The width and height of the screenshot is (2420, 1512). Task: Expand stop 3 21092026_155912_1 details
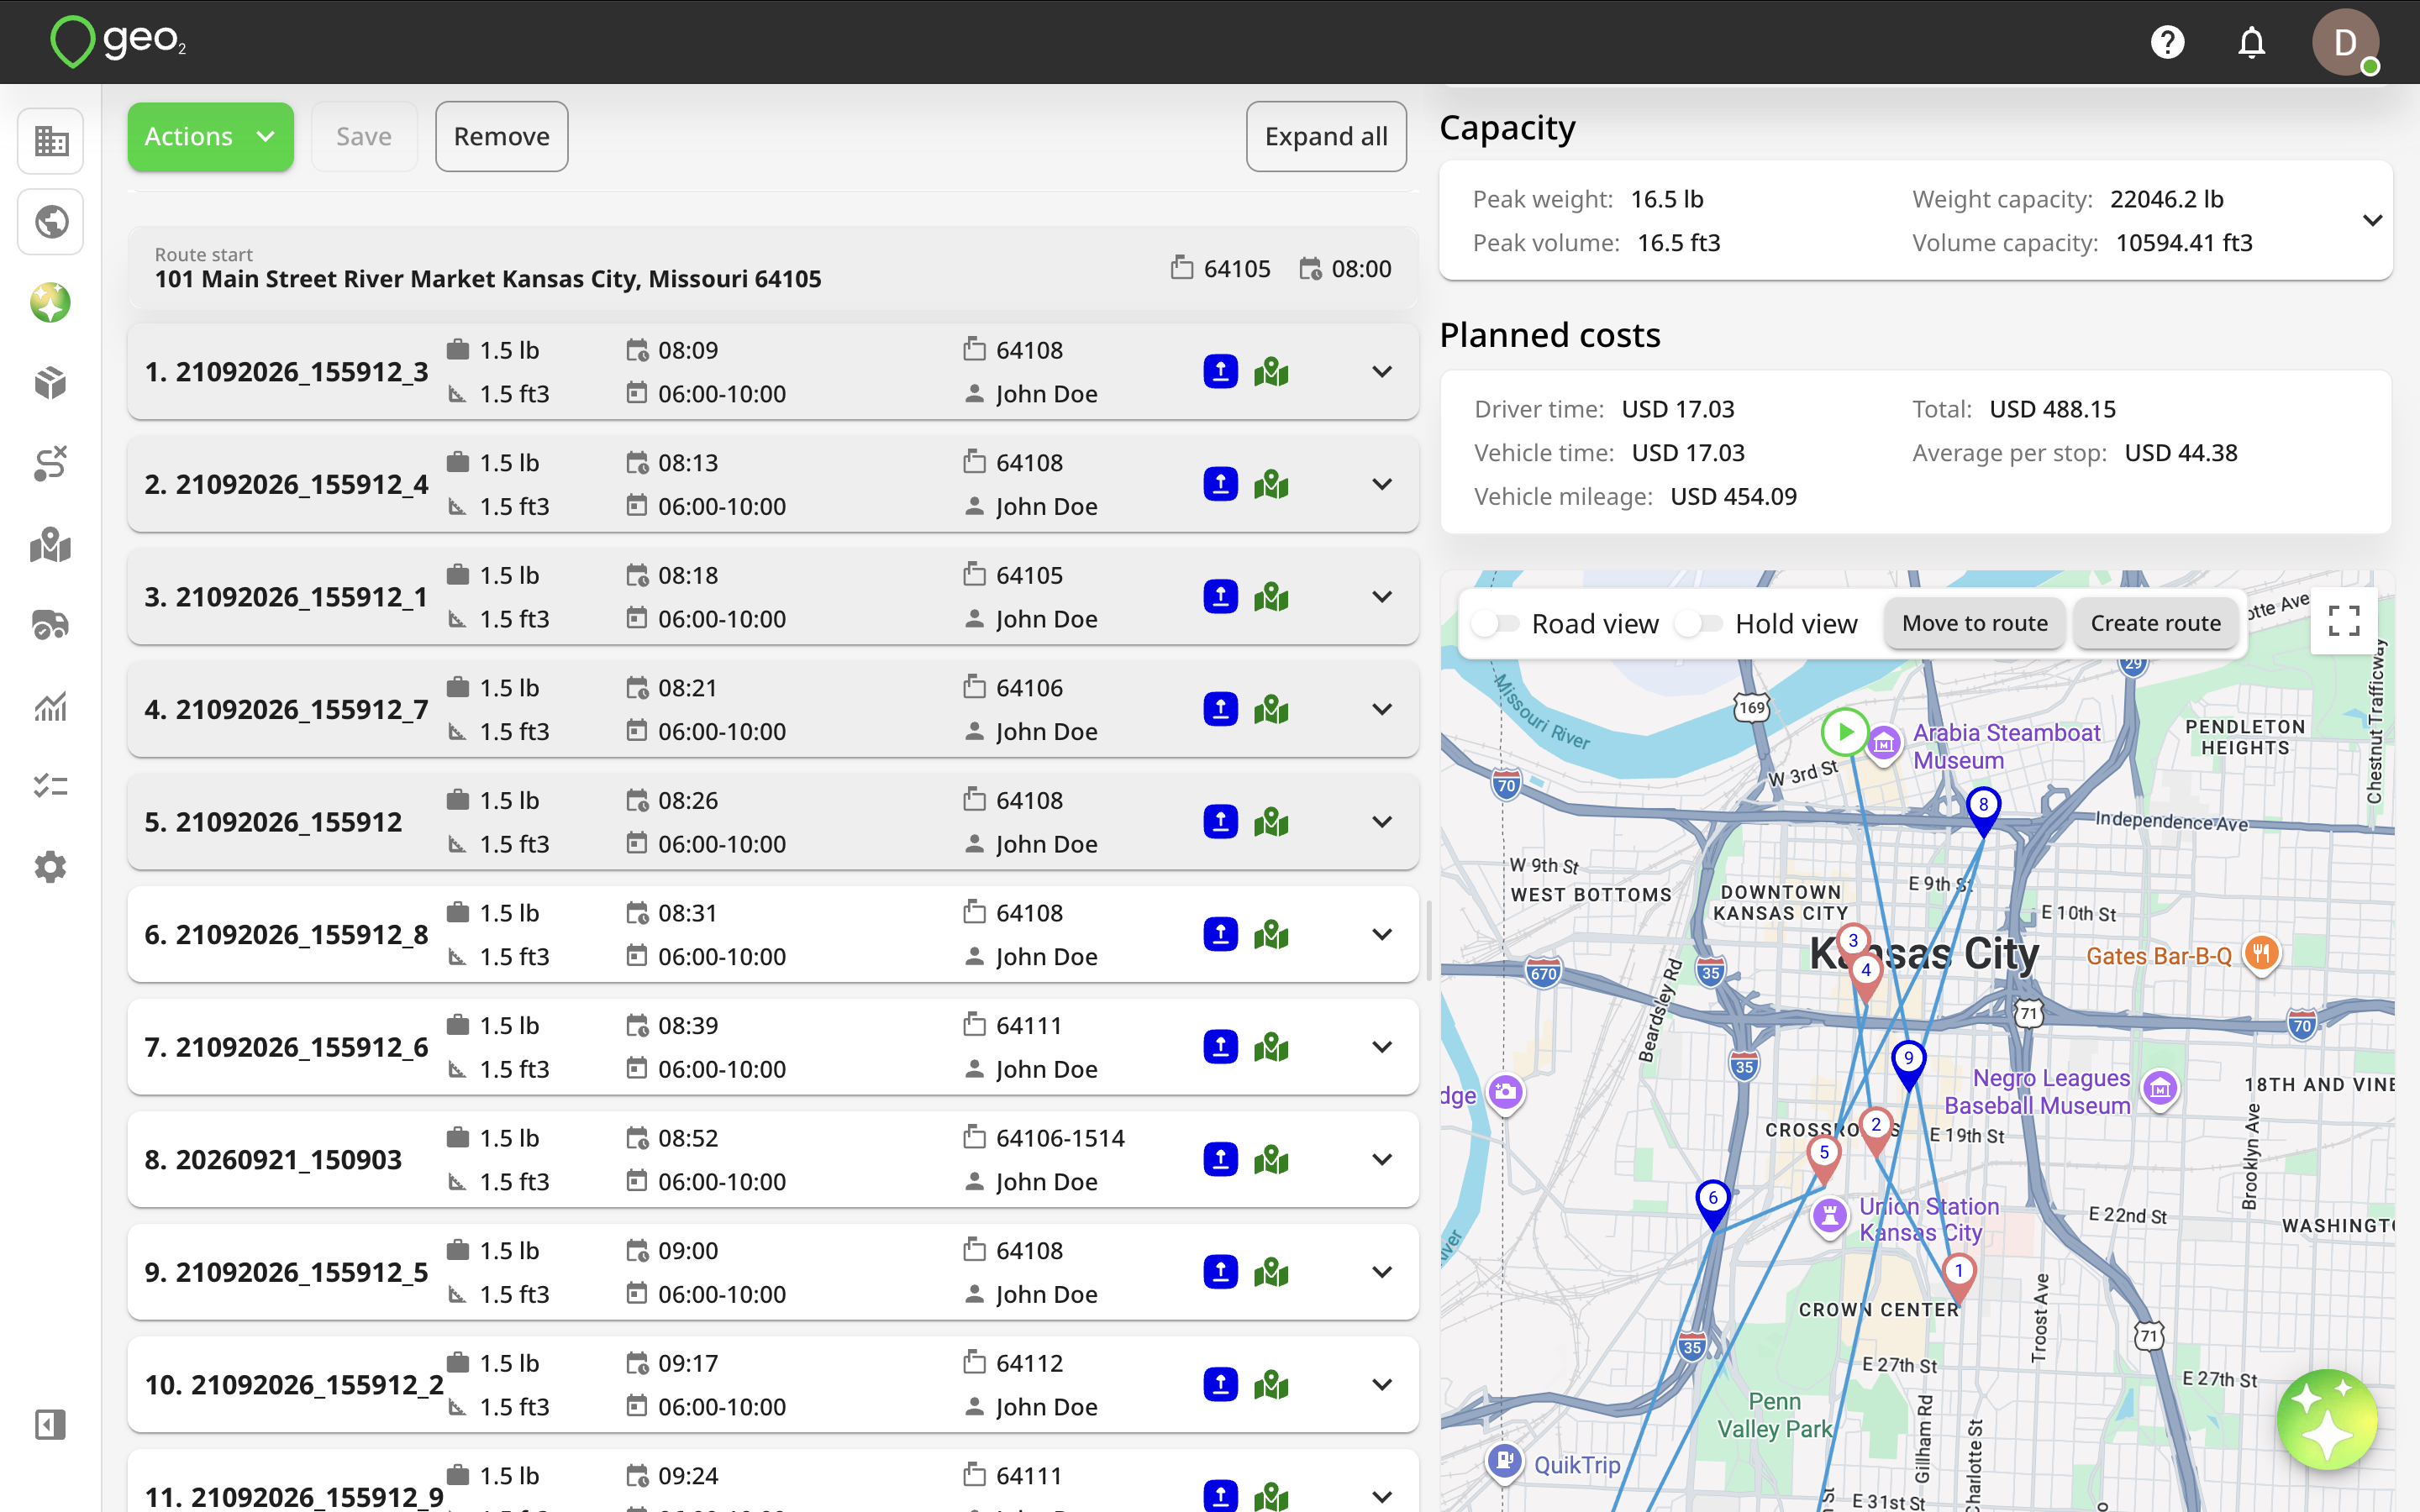1382,597
